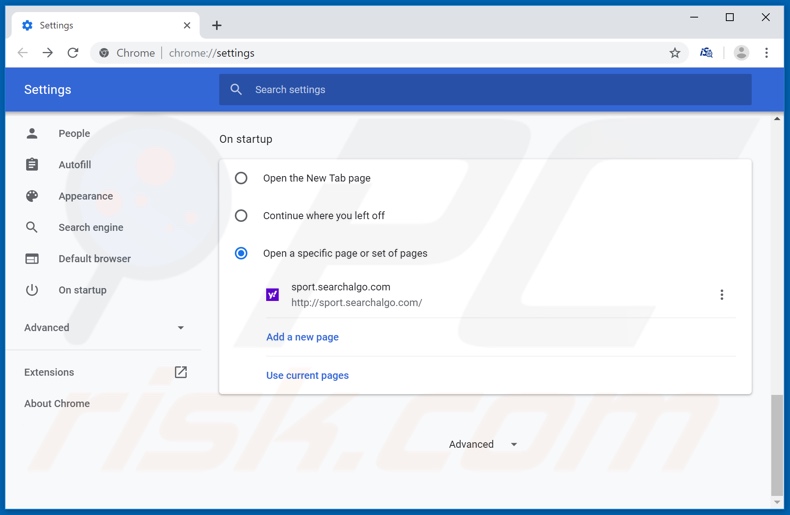The image size is (790, 515).
Task: Click the browser forward arrow
Action: [48, 53]
